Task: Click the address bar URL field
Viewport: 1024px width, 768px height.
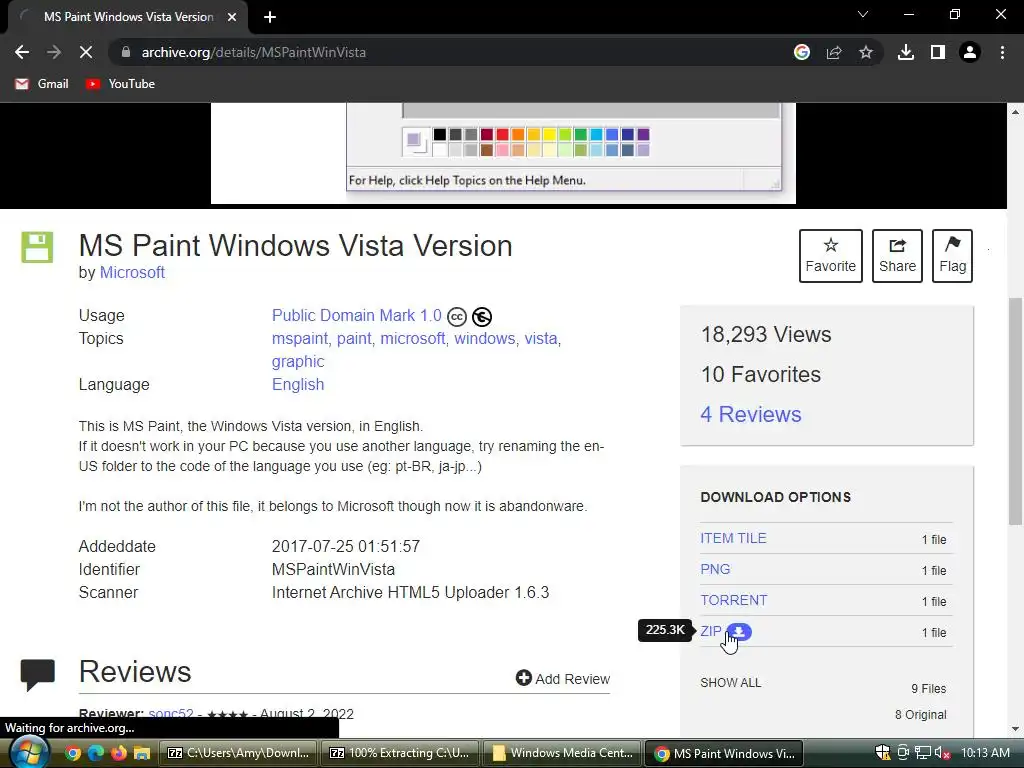Action: pos(451,52)
